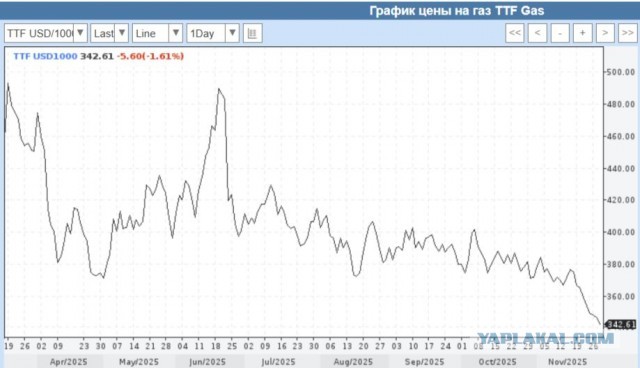This screenshot has width=640, height=368.
Task: Click the Jun/2025 month label
Action: (x=207, y=362)
